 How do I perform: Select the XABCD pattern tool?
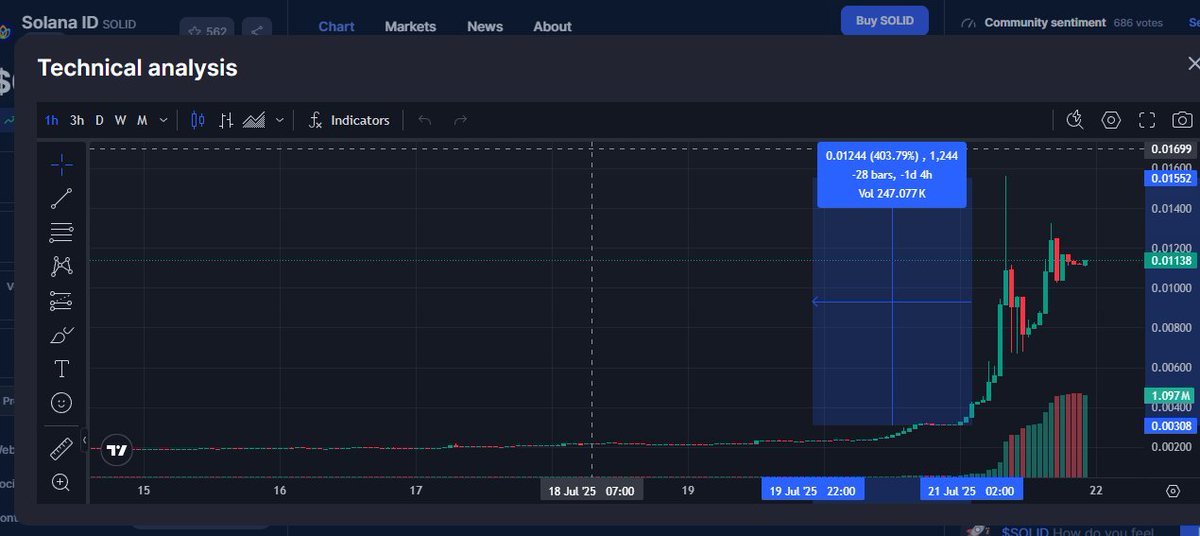click(x=61, y=266)
